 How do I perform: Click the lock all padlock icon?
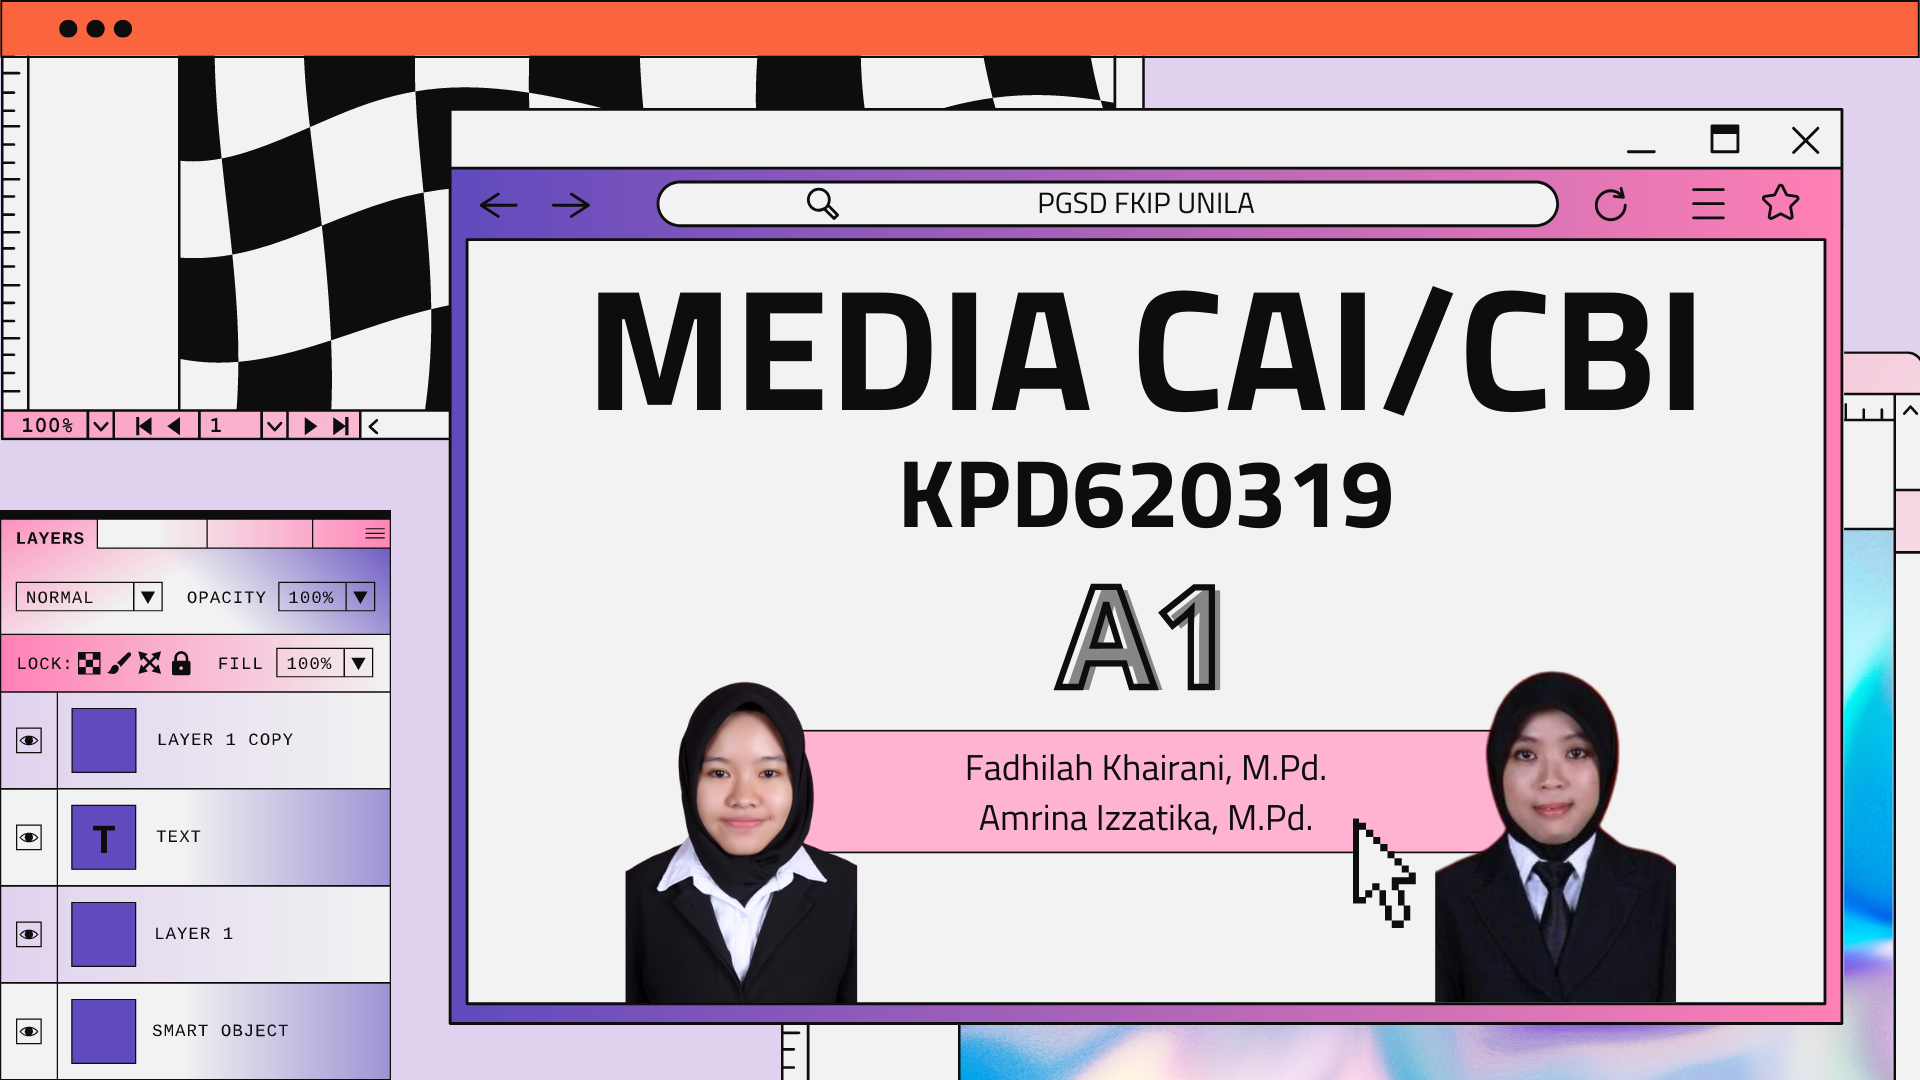coord(181,663)
